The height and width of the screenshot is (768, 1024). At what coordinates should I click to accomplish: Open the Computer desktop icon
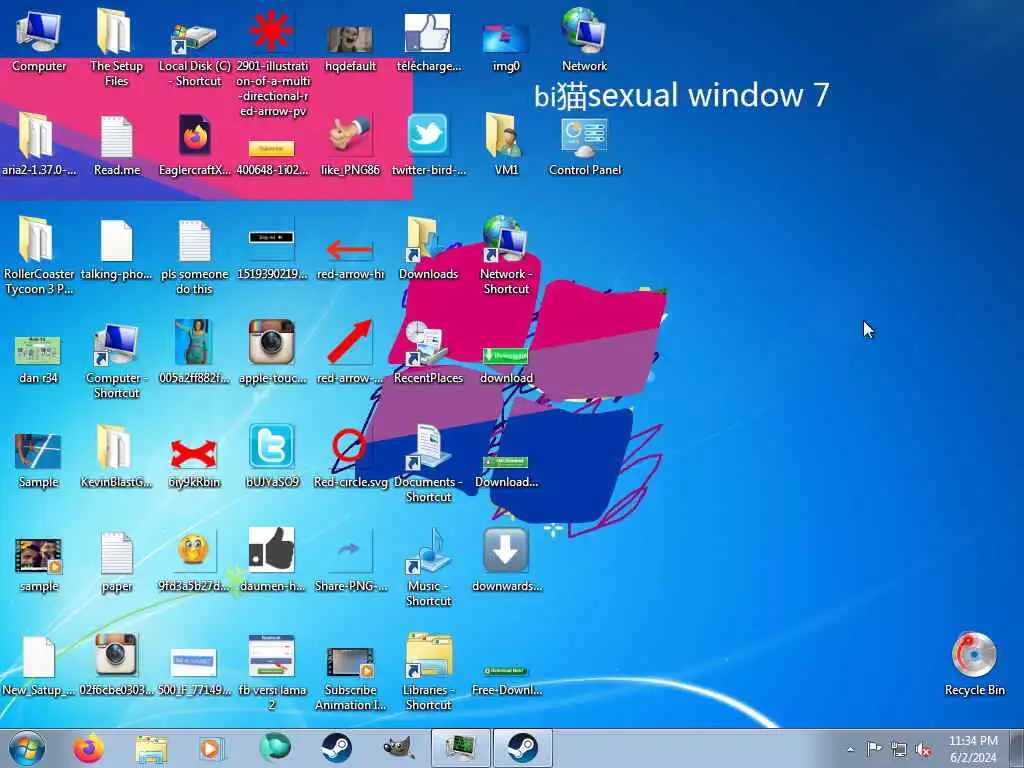39,40
